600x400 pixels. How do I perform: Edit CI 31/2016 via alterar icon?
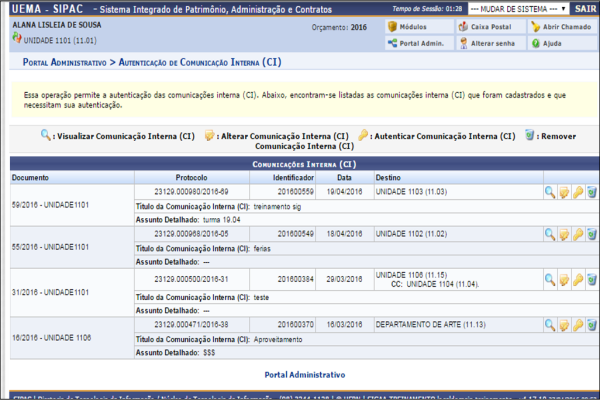point(564,280)
